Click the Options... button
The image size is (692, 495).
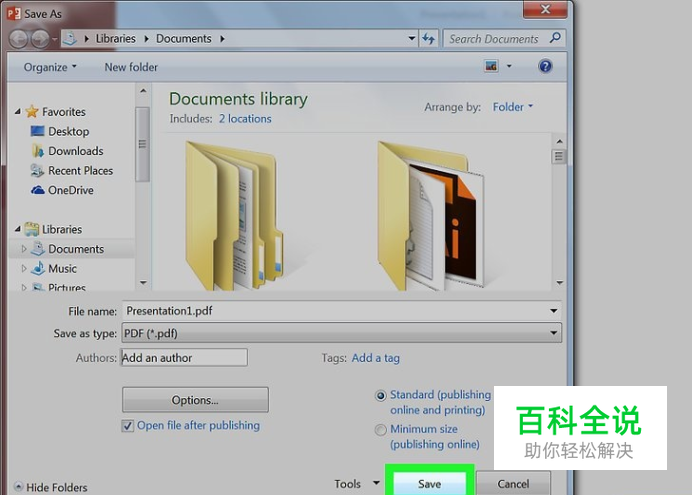point(195,400)
